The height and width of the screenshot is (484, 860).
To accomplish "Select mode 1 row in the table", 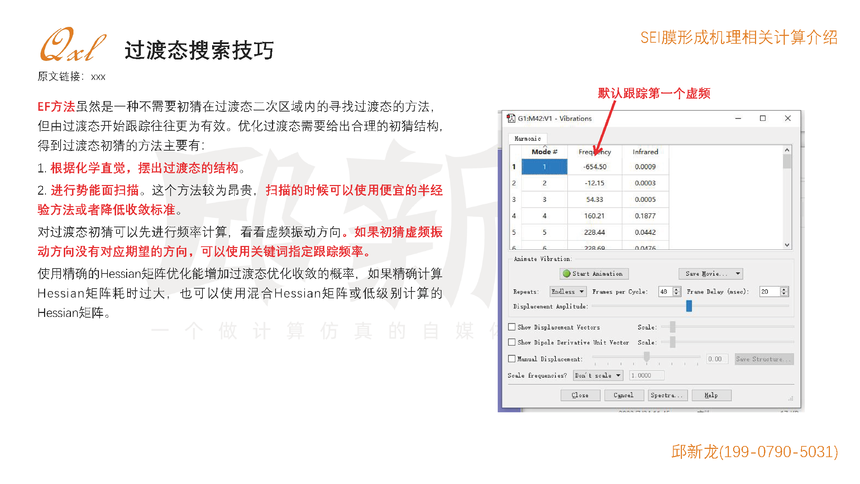I will pyautogui.click(x=544, y=167).
